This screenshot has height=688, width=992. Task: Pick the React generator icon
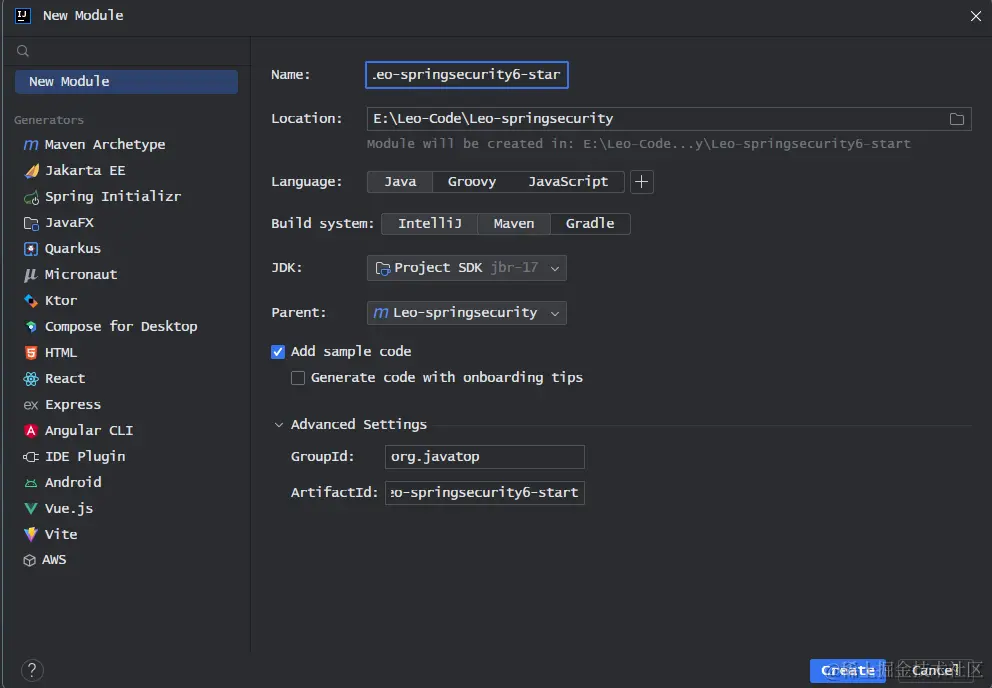(x=30, y=378)
